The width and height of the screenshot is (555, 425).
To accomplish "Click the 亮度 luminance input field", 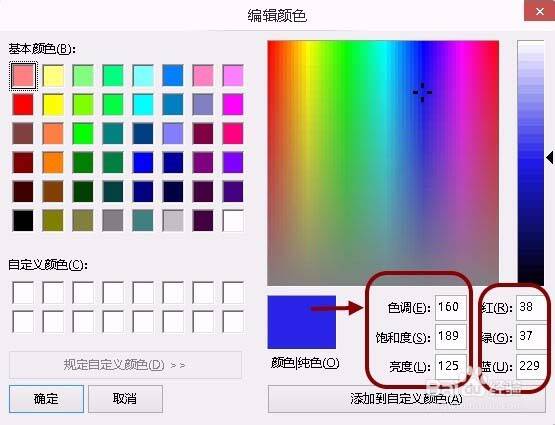I will (450, 366).
